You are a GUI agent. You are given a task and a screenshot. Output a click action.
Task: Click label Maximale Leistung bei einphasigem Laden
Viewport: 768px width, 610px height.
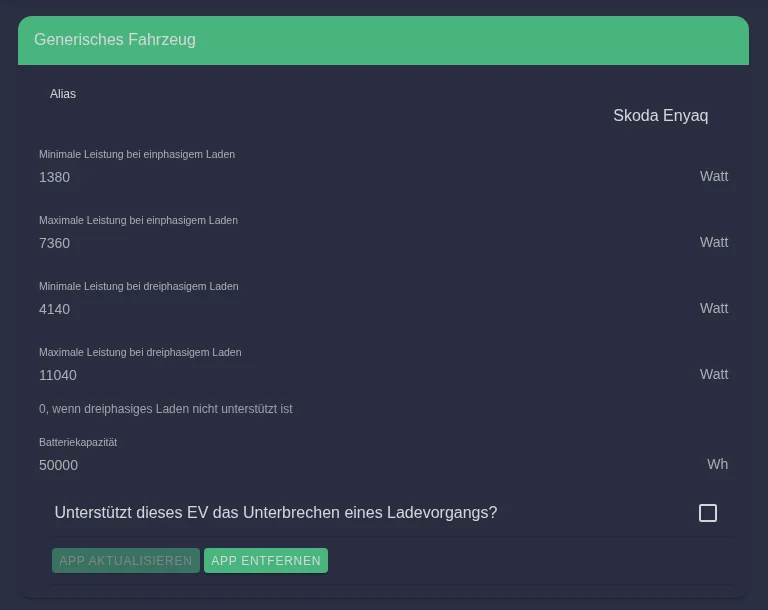(139, 220)
